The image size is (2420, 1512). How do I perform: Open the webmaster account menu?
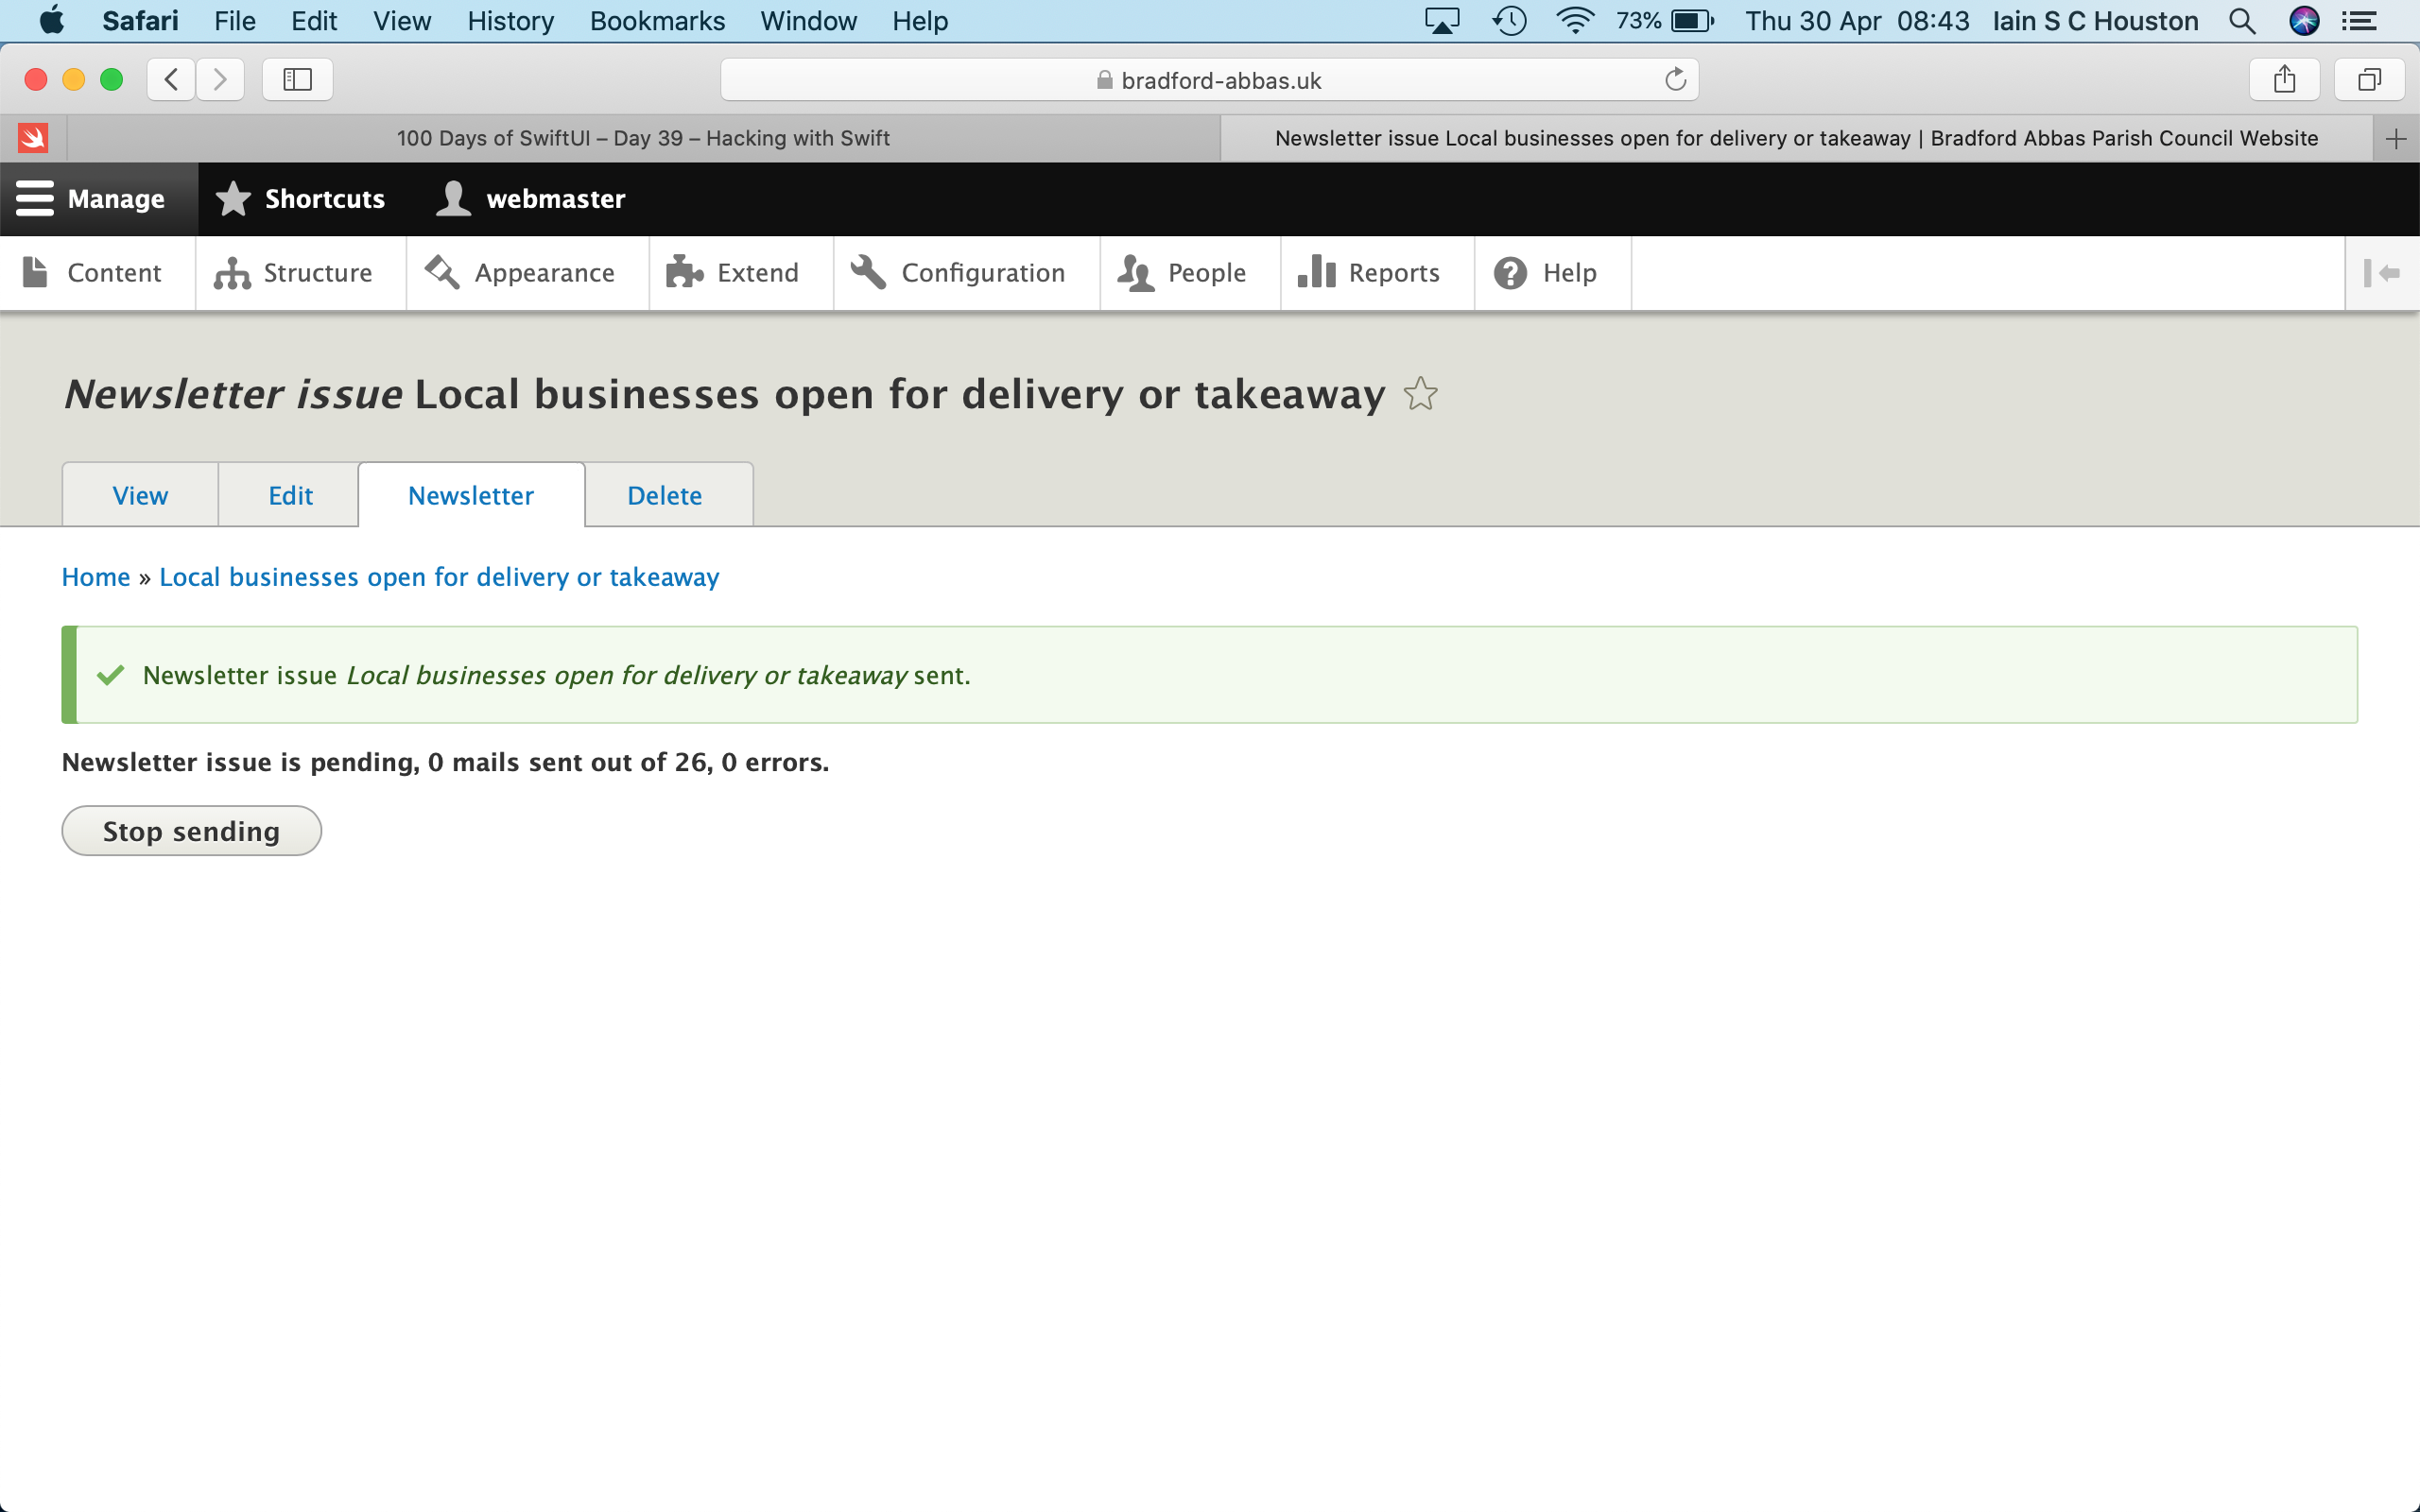pyautogui.click(x=530, y=198)
